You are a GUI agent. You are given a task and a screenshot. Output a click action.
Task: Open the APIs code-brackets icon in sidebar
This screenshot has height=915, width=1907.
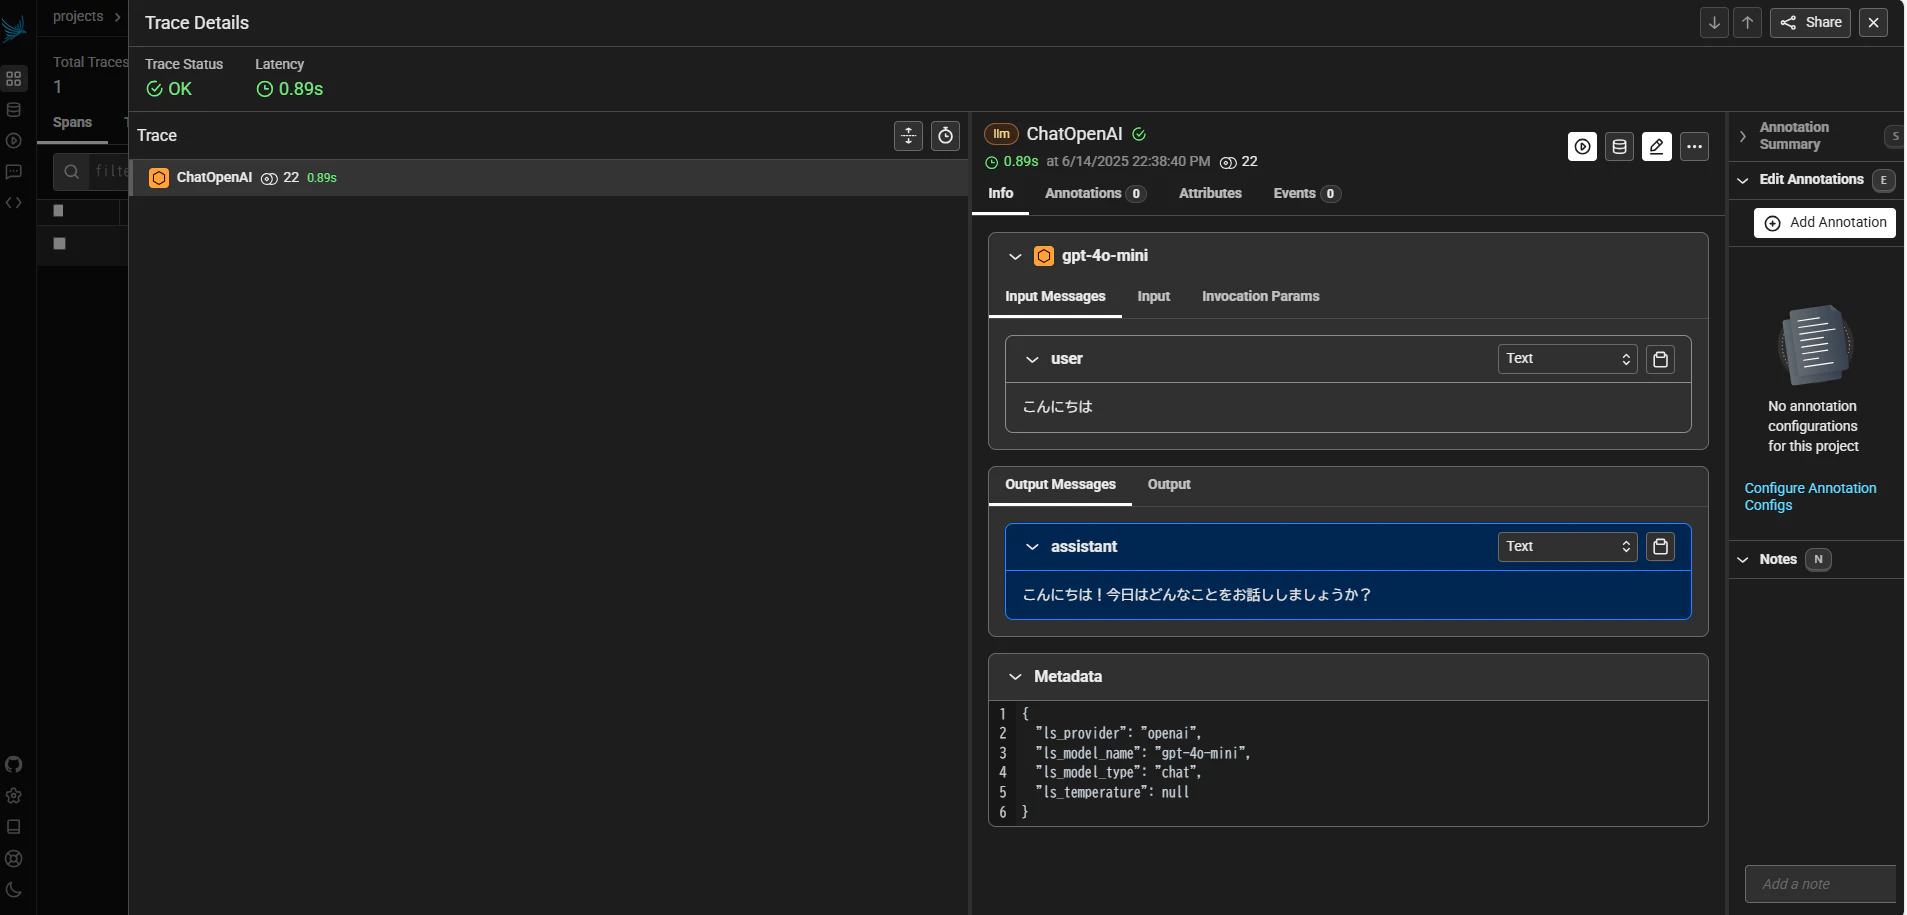pyautogui.click(x=14, y=203)
